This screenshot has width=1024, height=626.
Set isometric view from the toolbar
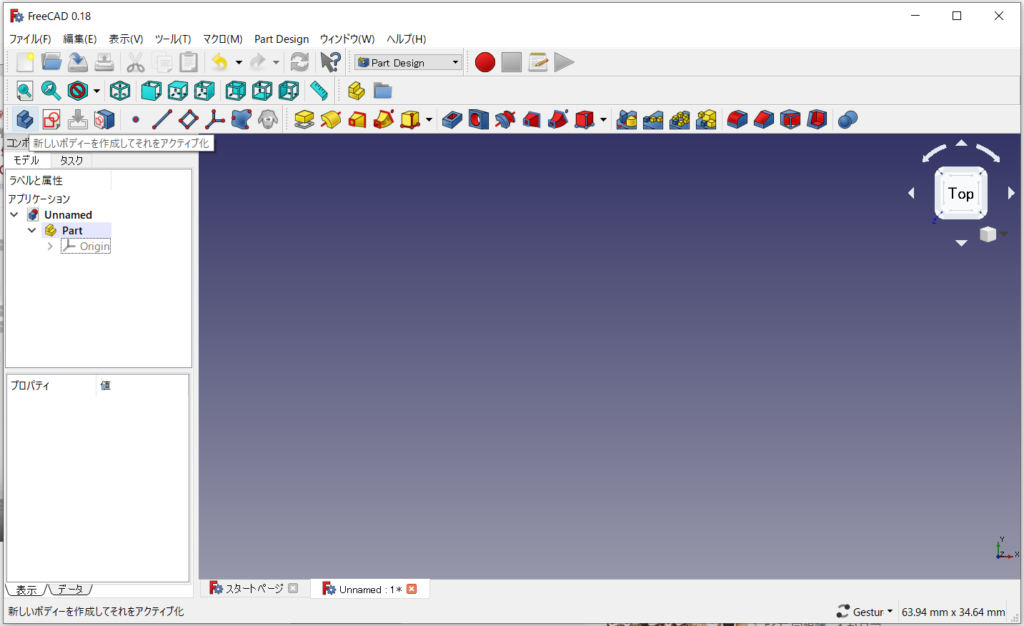pyautogui.click(x=120, y=91)
